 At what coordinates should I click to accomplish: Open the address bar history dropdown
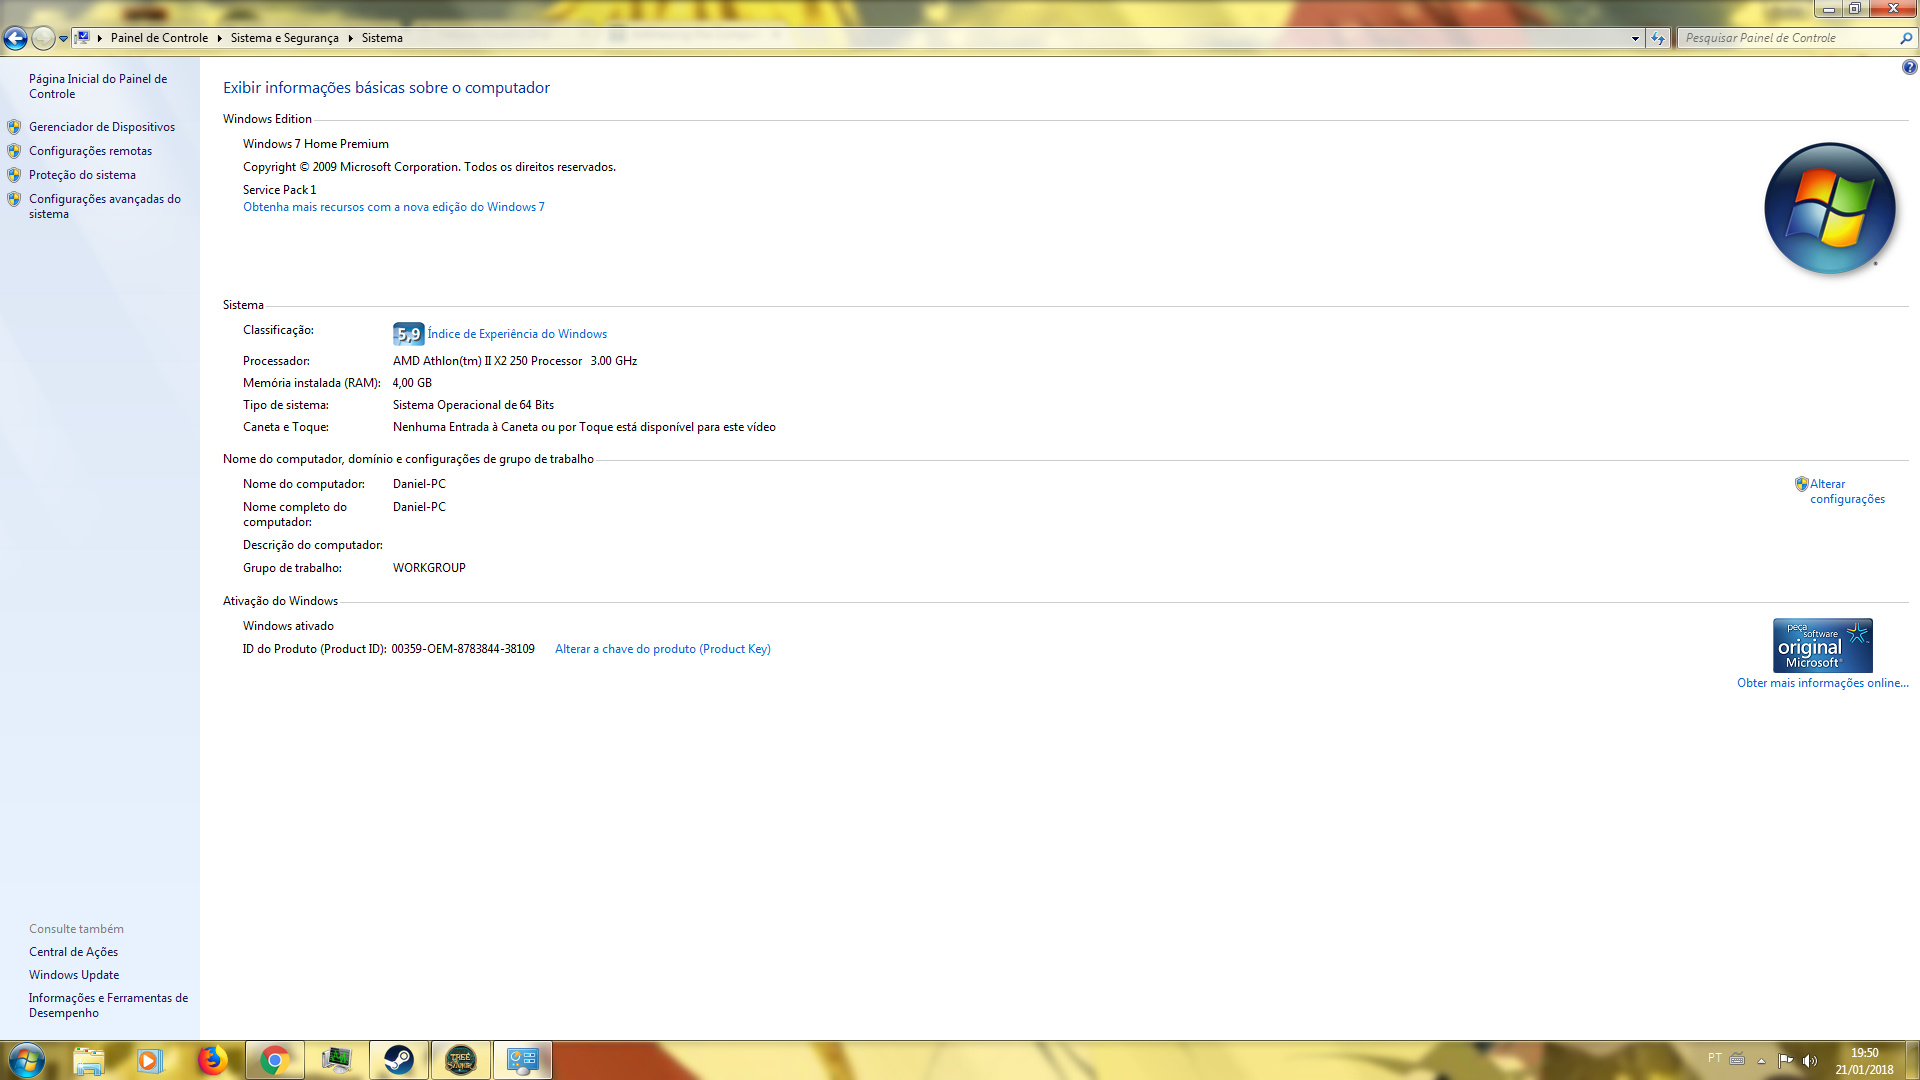point(1635,38)
